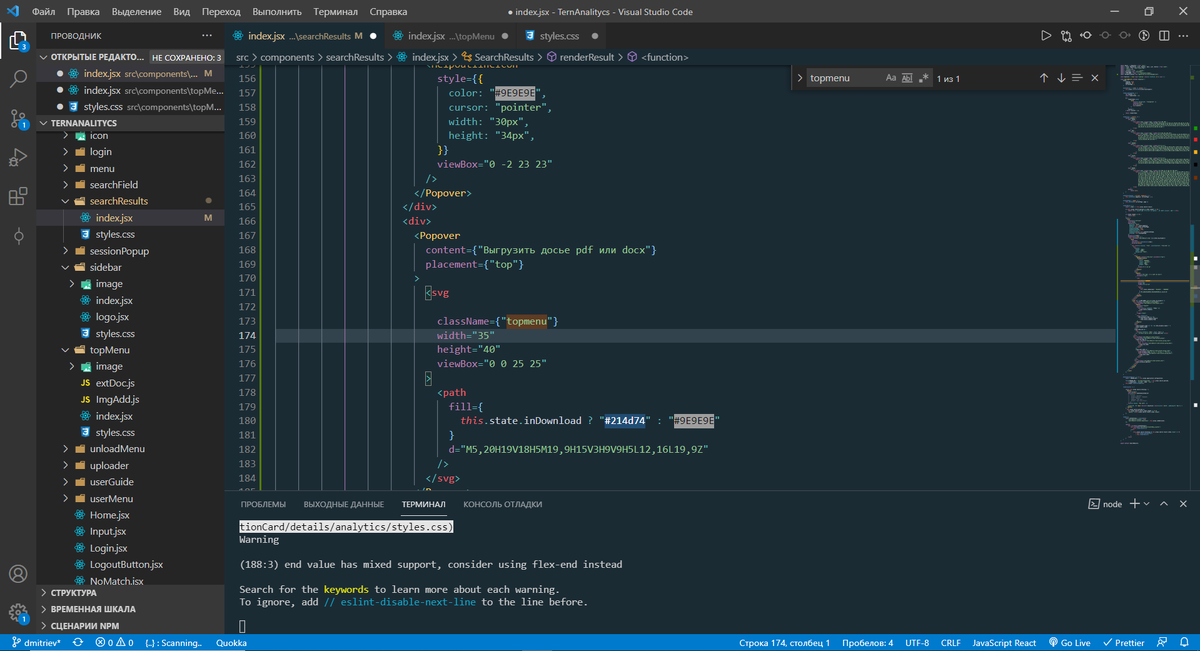The image size is (1200, 651).
Task: Switch to the Консоль отладки panel tab
Action: pos(502,504)
